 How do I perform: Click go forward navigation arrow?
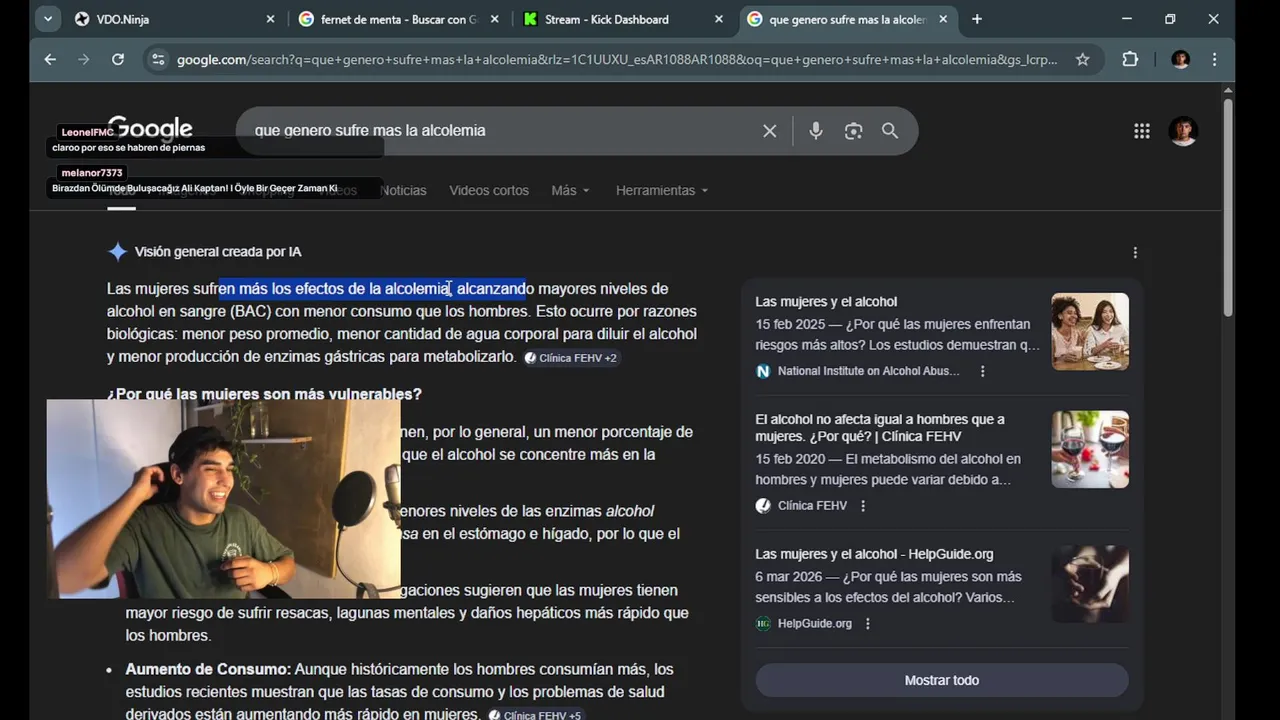point(84,60)
